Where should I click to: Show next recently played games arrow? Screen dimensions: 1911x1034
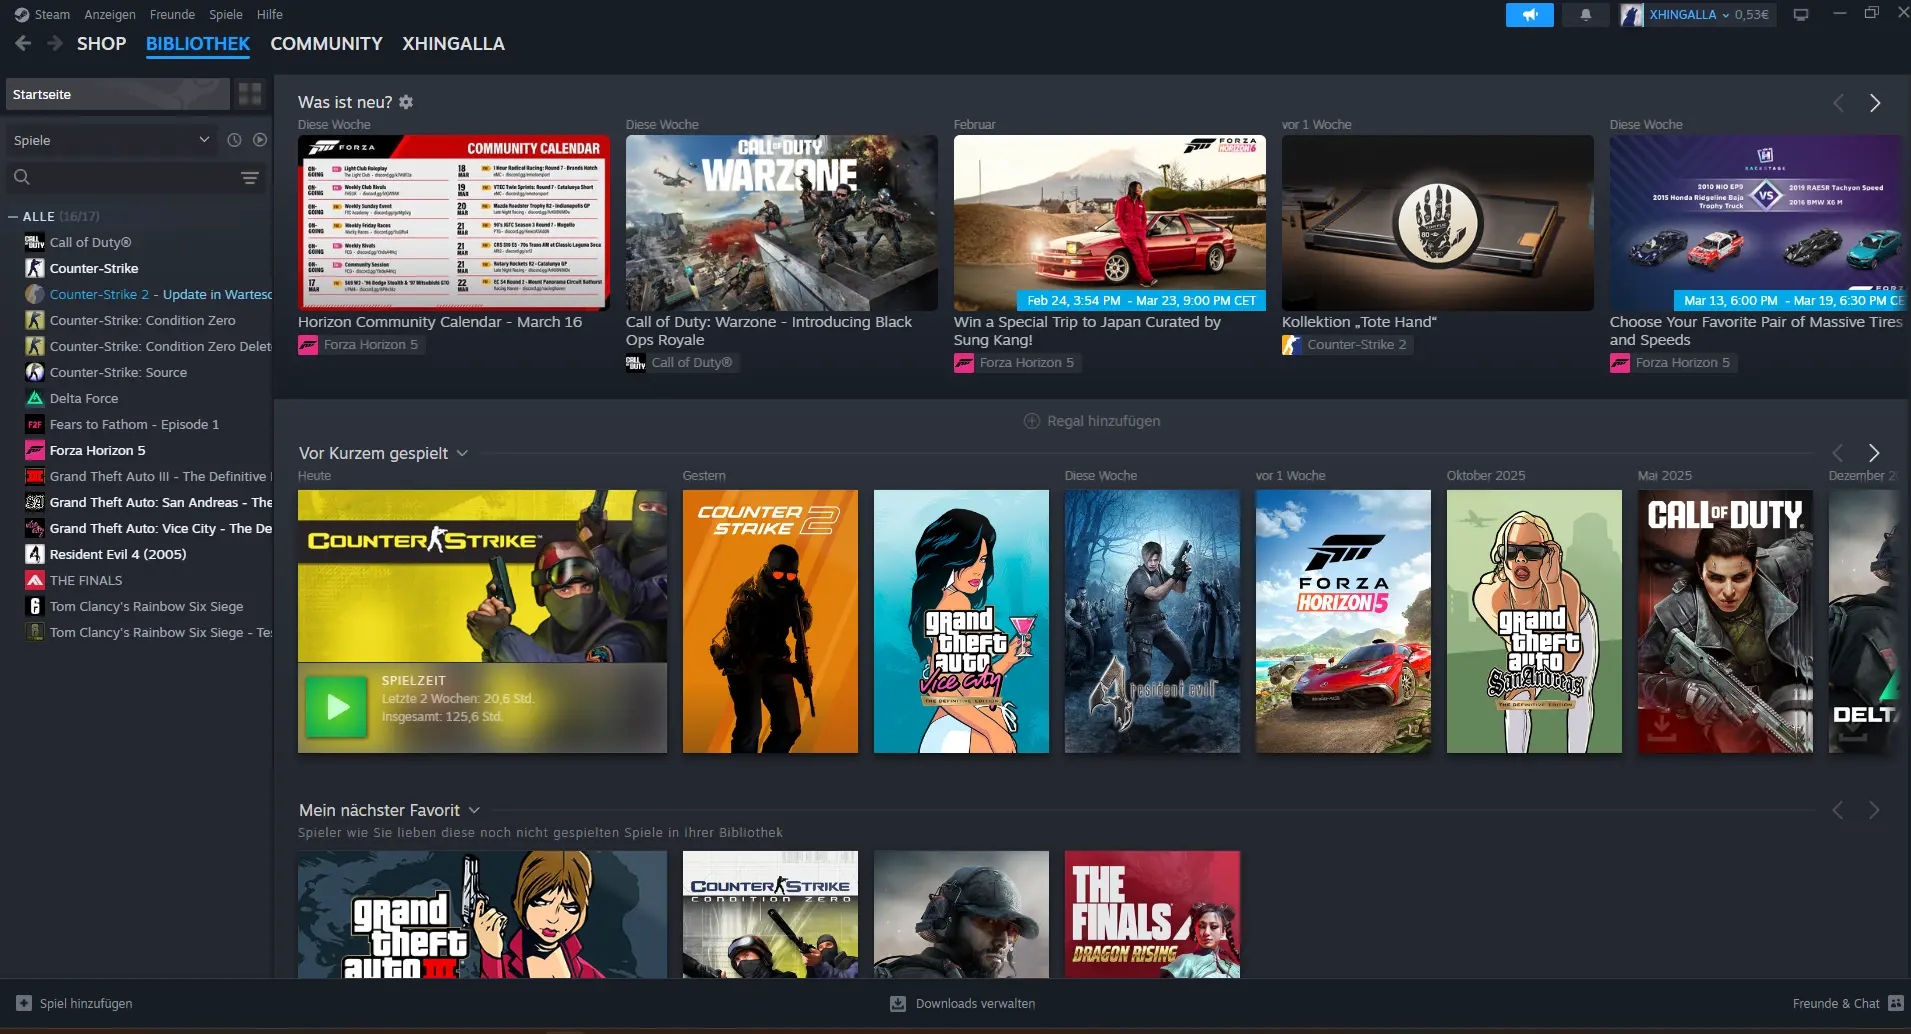[1874, 453]
